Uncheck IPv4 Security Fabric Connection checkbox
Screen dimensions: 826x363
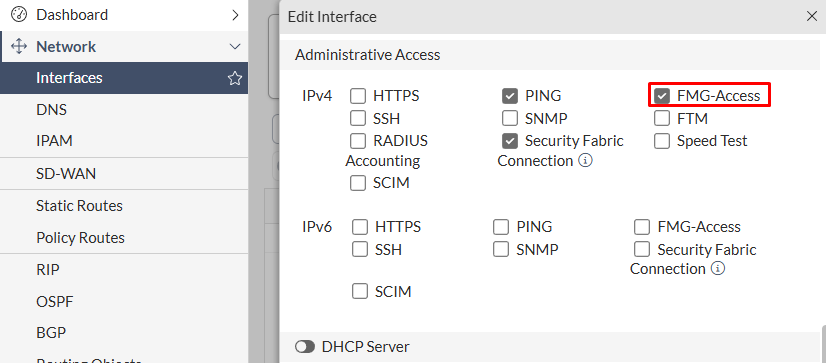(x=510, y=141)
